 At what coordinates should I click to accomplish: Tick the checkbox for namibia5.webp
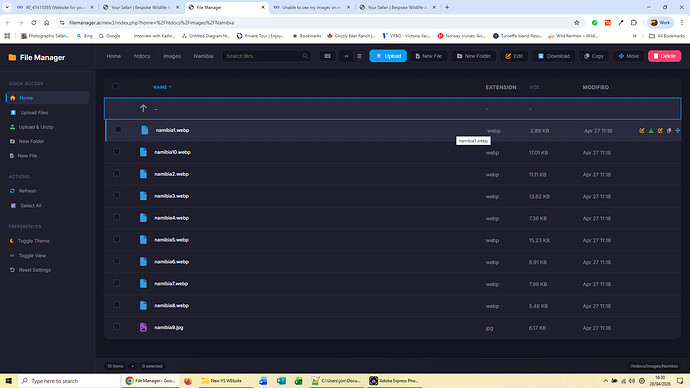[x=117, y=239]
